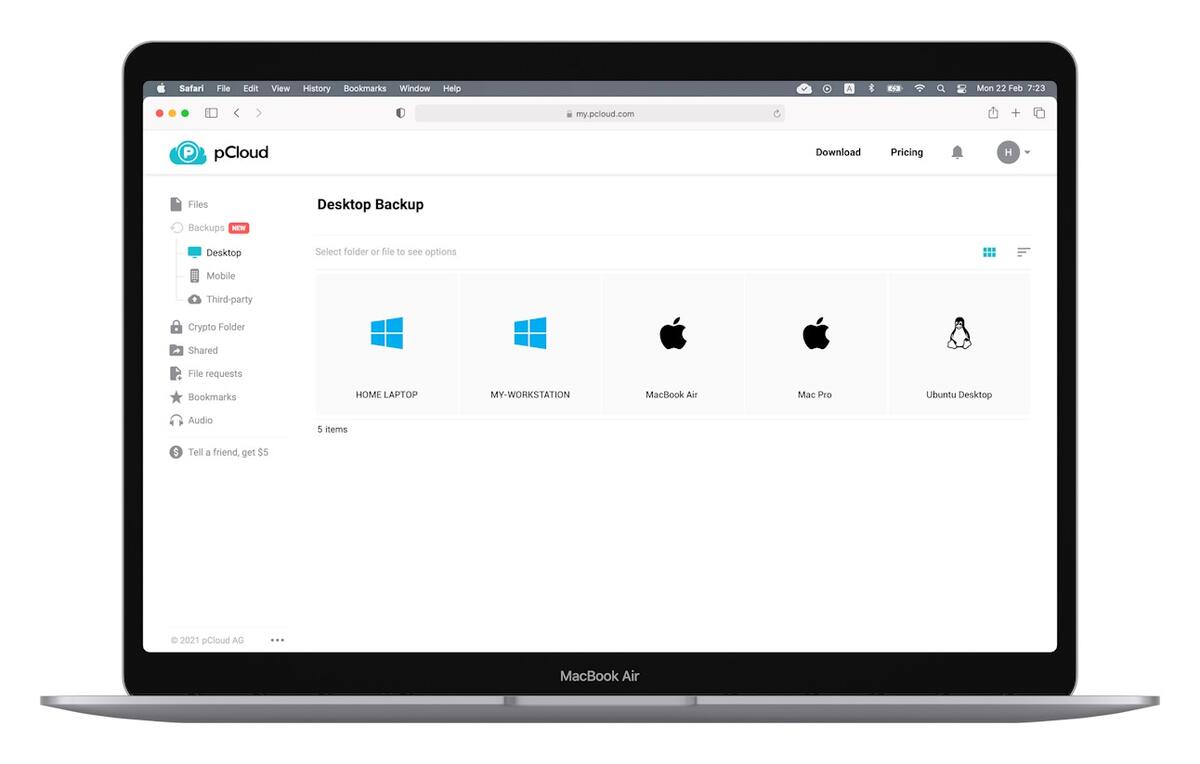Click the Files document icon
The height and width of the screenshot is (764, 1200).
[x=176, y=203]
